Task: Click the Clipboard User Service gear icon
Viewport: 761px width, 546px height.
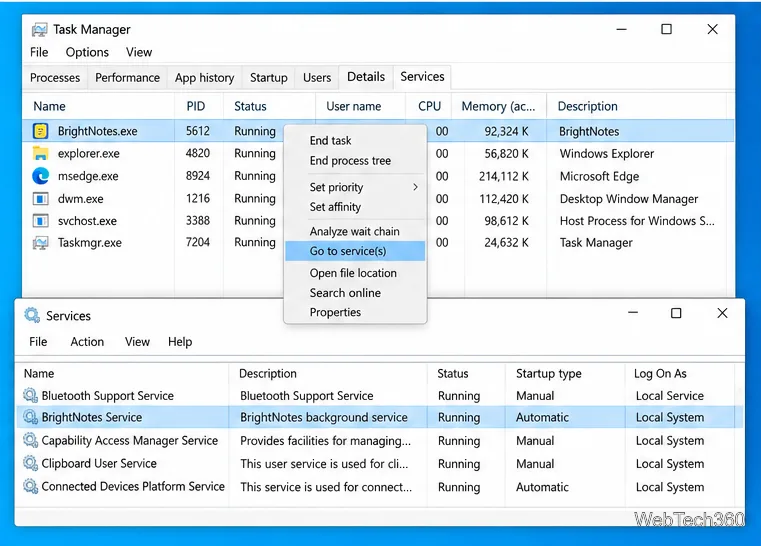Action: click(x=31, y=463)
